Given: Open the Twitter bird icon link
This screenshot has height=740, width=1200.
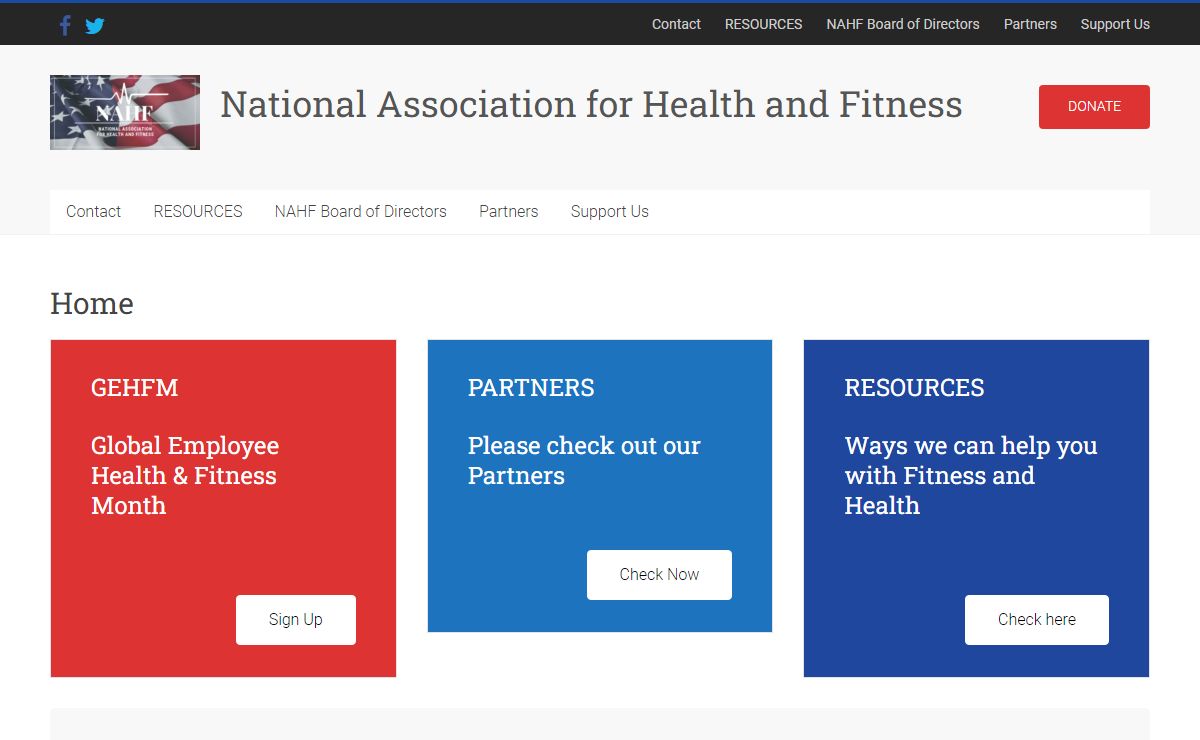Looking at the screenshot, I should coord(95,26).
